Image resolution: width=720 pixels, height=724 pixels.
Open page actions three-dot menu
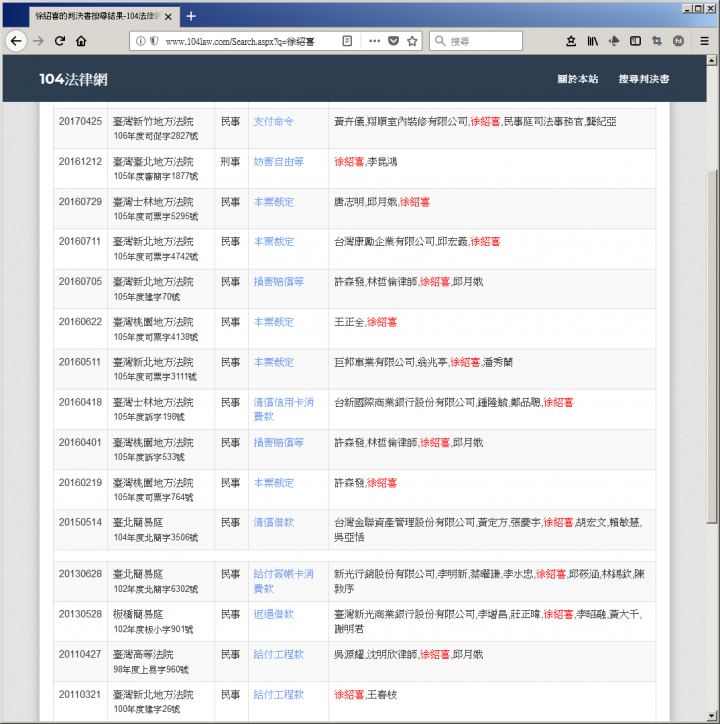375,41
